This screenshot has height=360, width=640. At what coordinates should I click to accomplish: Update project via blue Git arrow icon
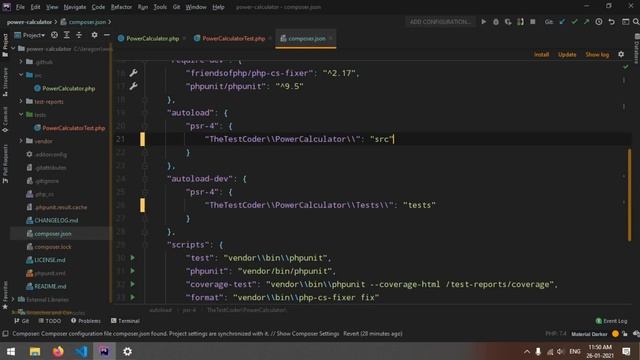[x=562, y=22]
